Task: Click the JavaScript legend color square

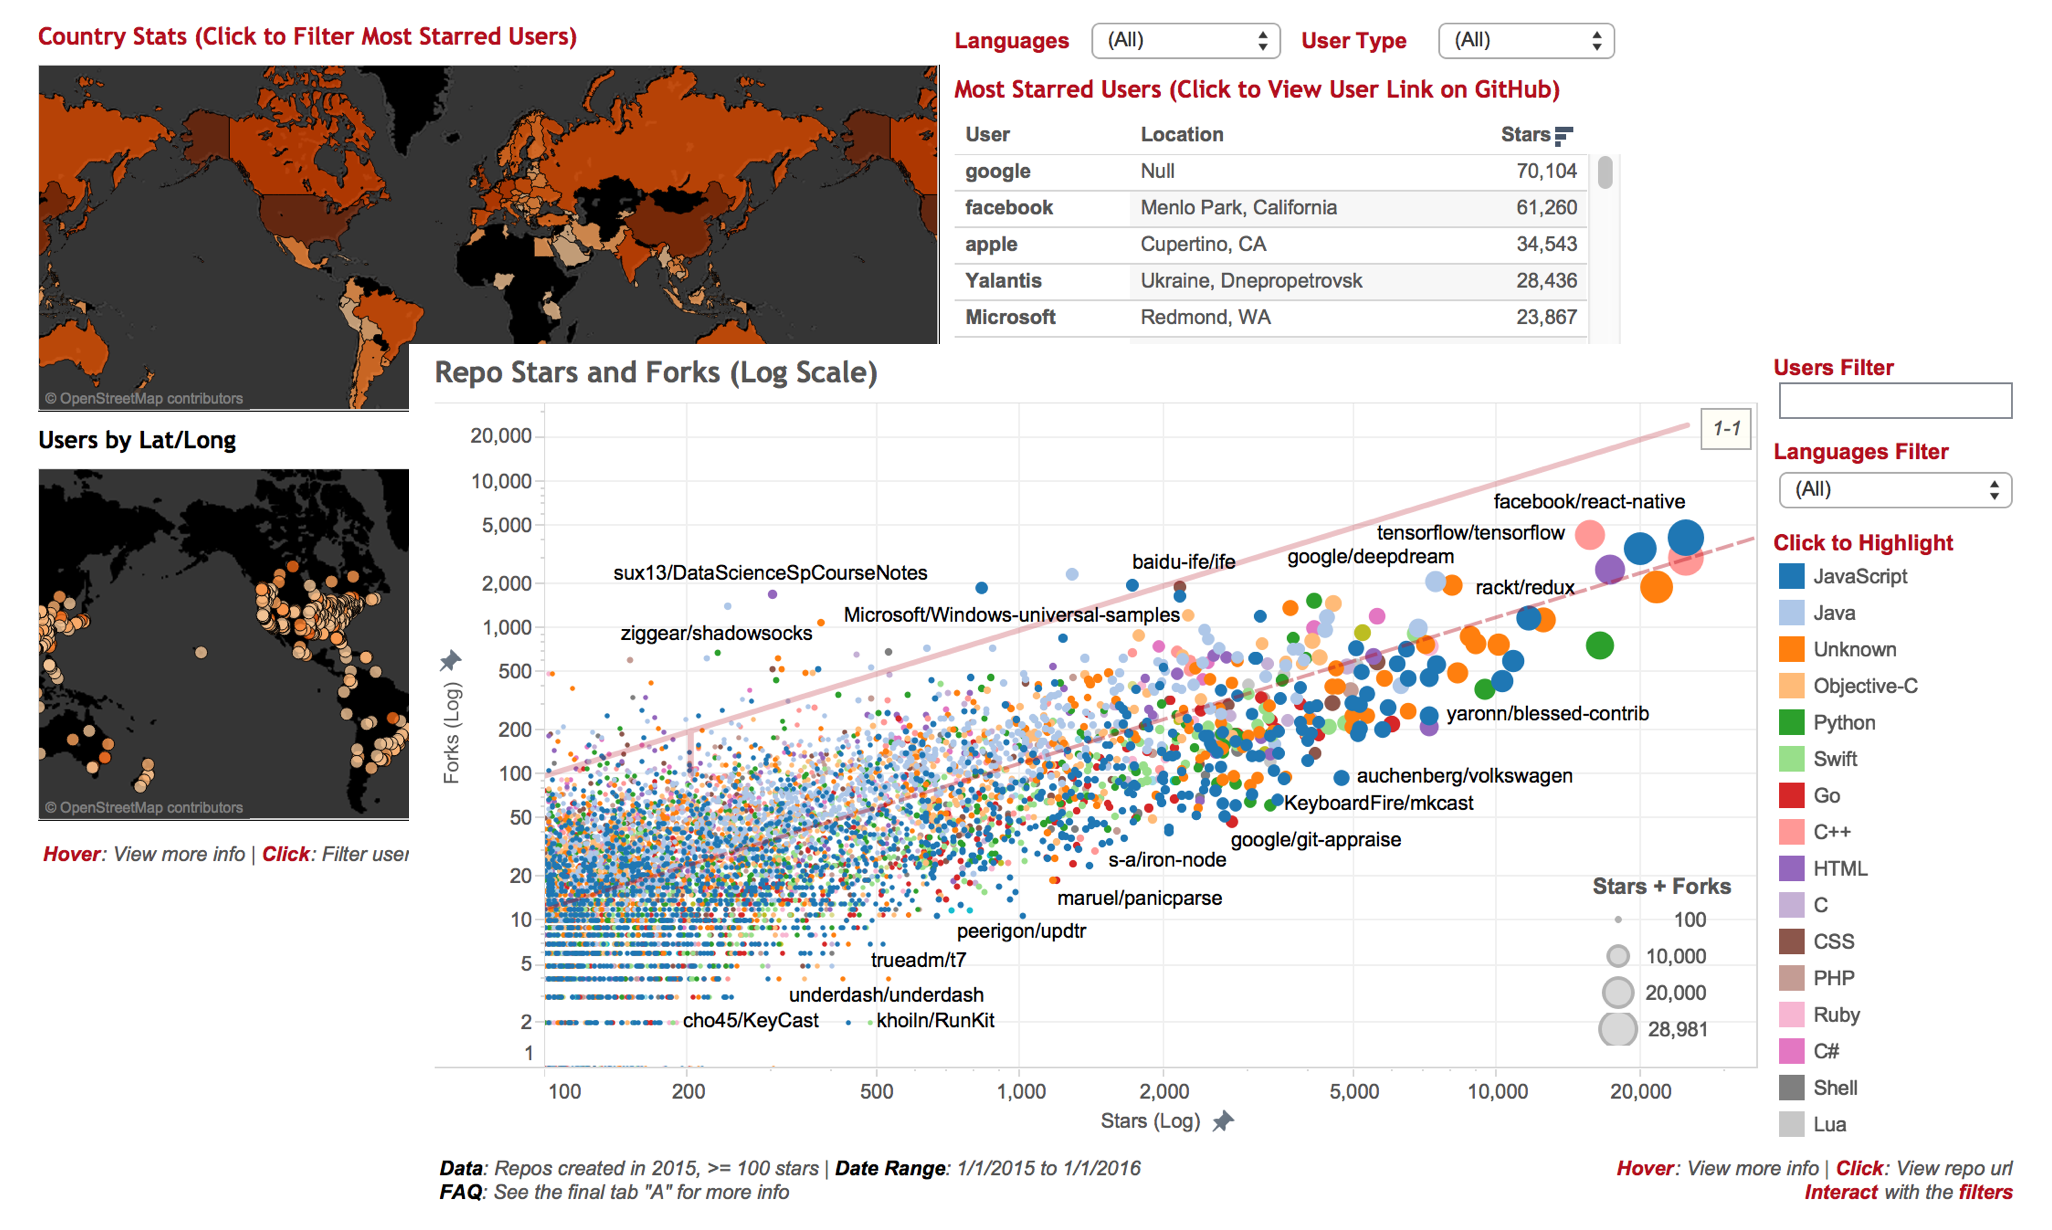Action: pos(1791,576)
